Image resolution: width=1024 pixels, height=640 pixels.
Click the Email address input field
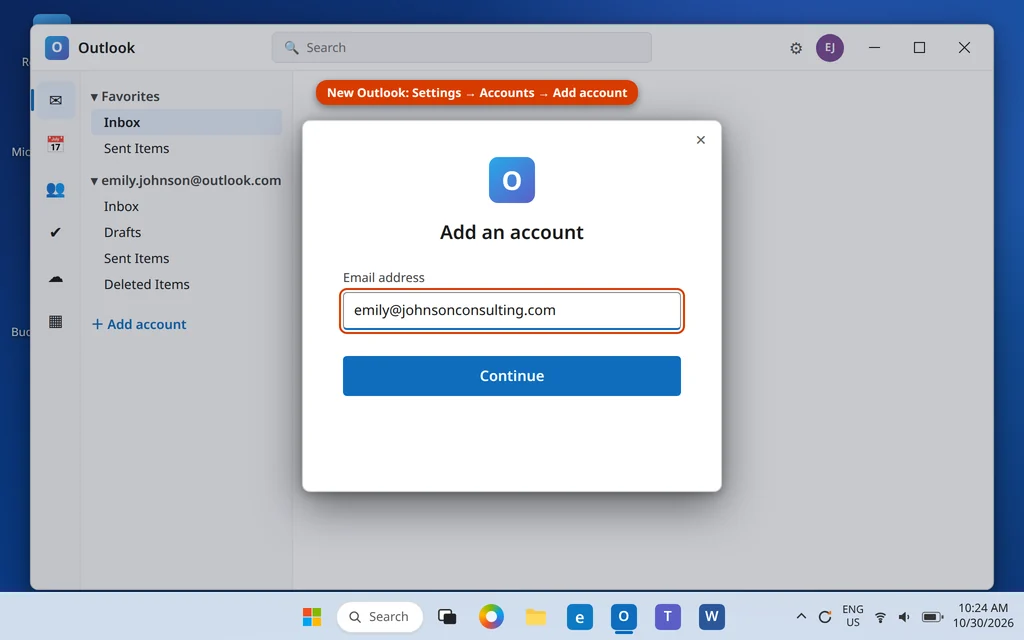point(511,310)
